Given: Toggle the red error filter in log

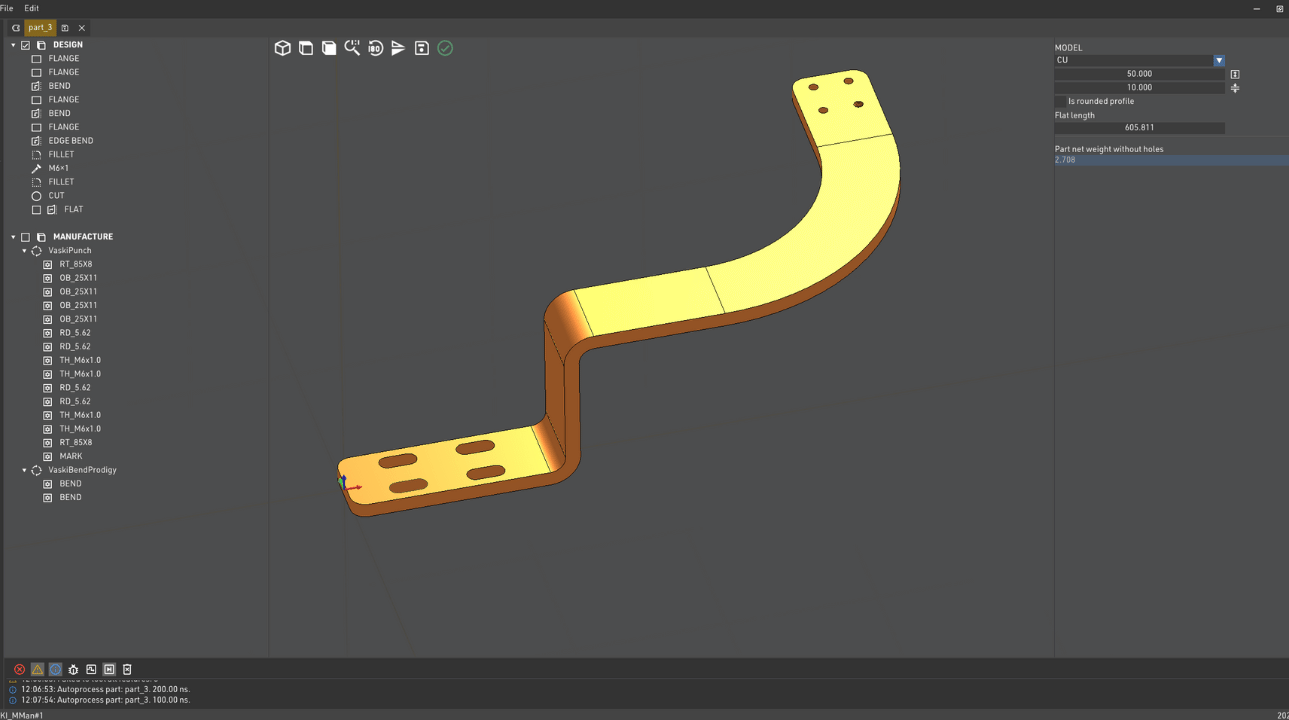Looking at the screenshot, I should [19, 669].
